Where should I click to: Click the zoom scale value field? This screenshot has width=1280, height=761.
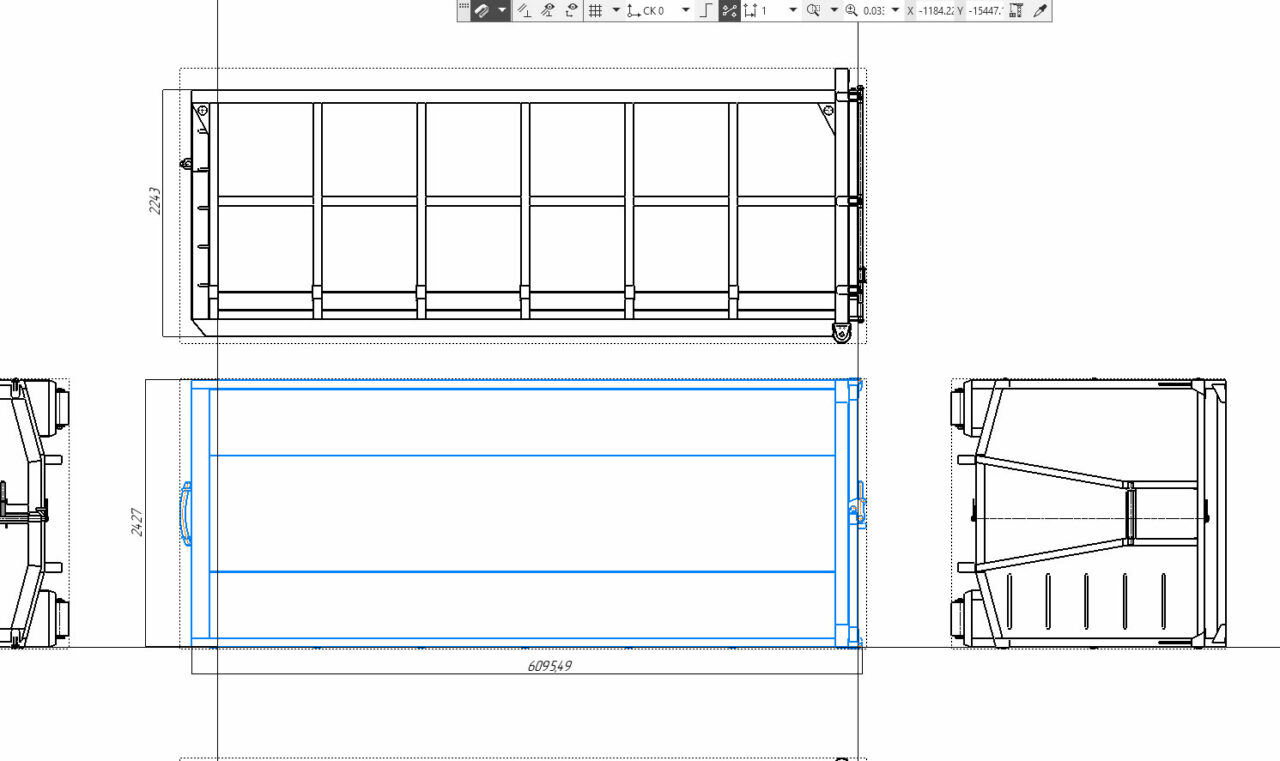(872, 11)
